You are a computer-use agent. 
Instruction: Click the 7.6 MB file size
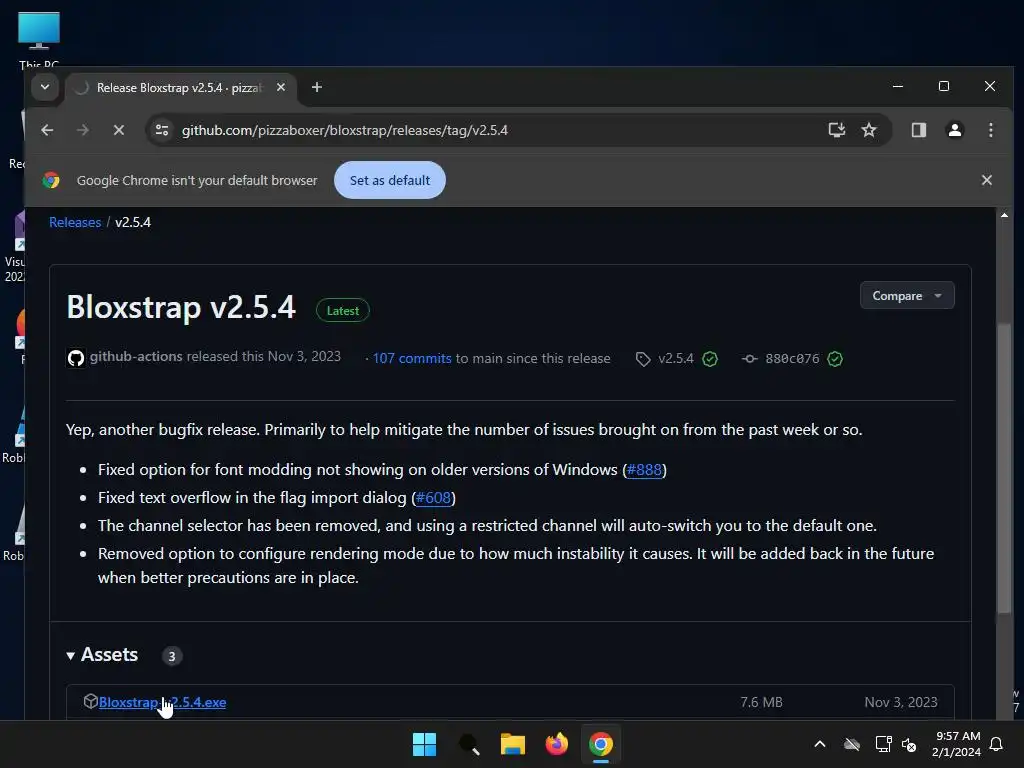pyautogui.click(x=761, y=702)
